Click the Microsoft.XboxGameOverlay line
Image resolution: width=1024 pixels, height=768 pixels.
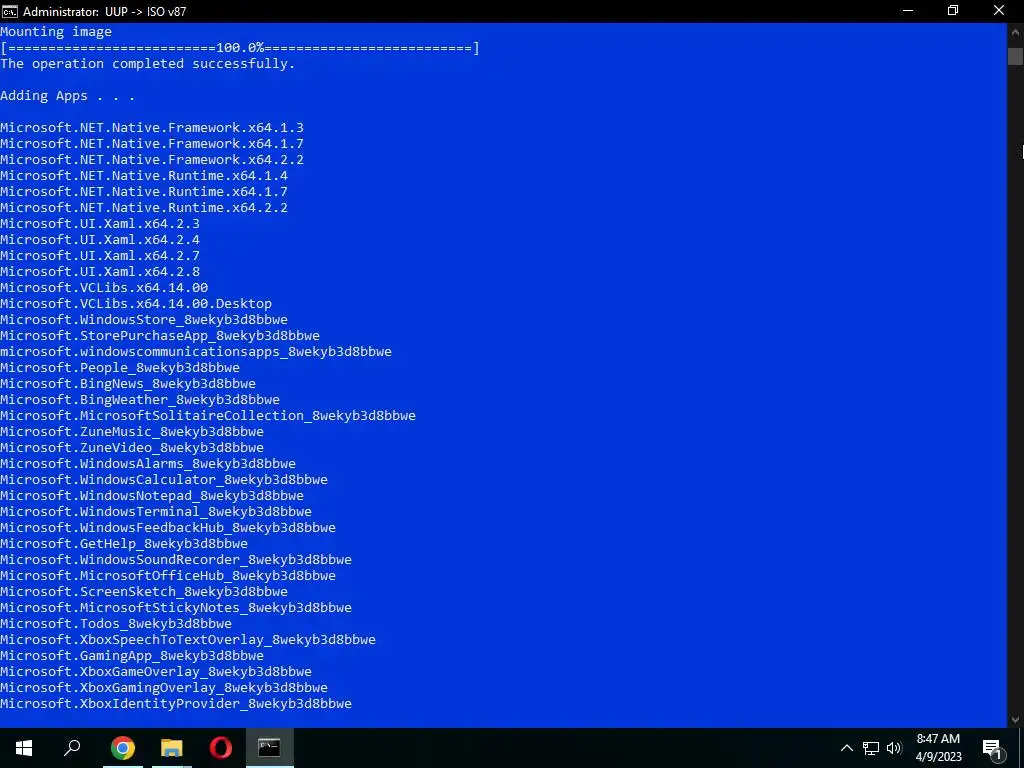pyautogui.click(x=156, y=672)
